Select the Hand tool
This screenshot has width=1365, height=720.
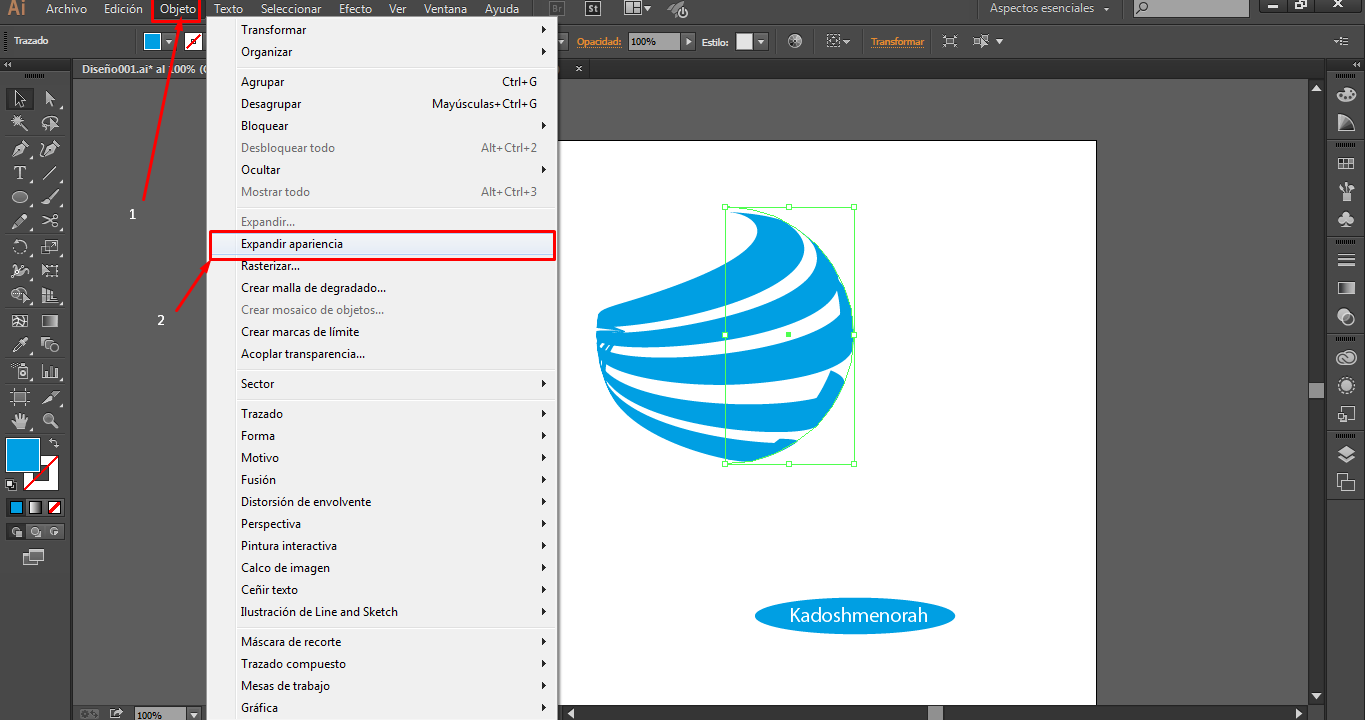tap(20, 421)
